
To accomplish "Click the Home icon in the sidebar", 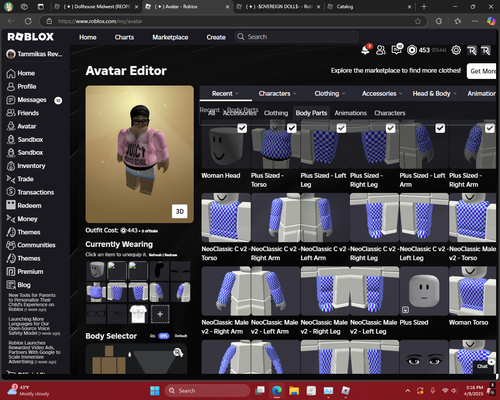I will click(x=11, y=73).
